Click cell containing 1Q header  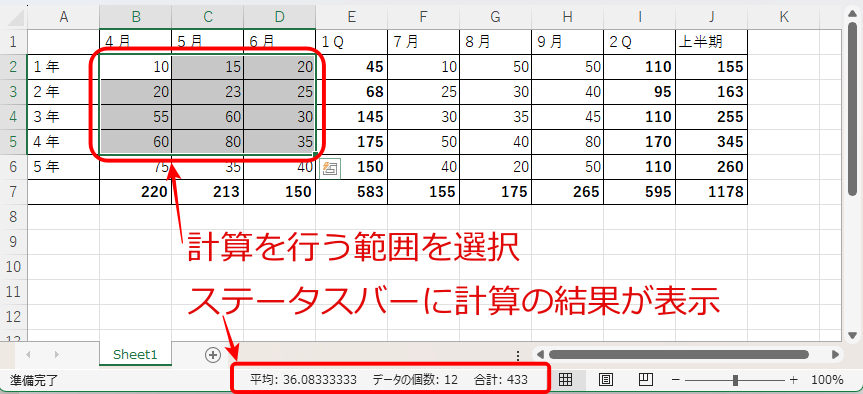point(352,42)
